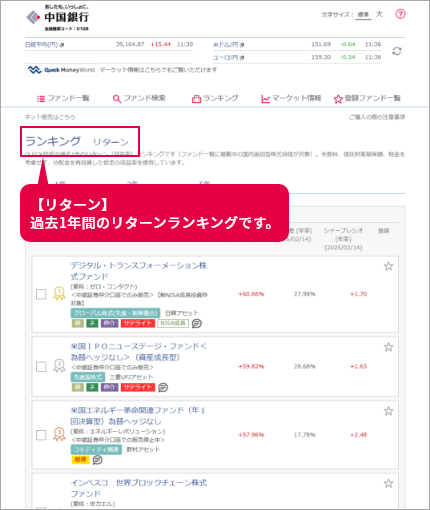Click ご購入の際の注意事項 link
The image size is (430, 510).
tap(377, 117)
